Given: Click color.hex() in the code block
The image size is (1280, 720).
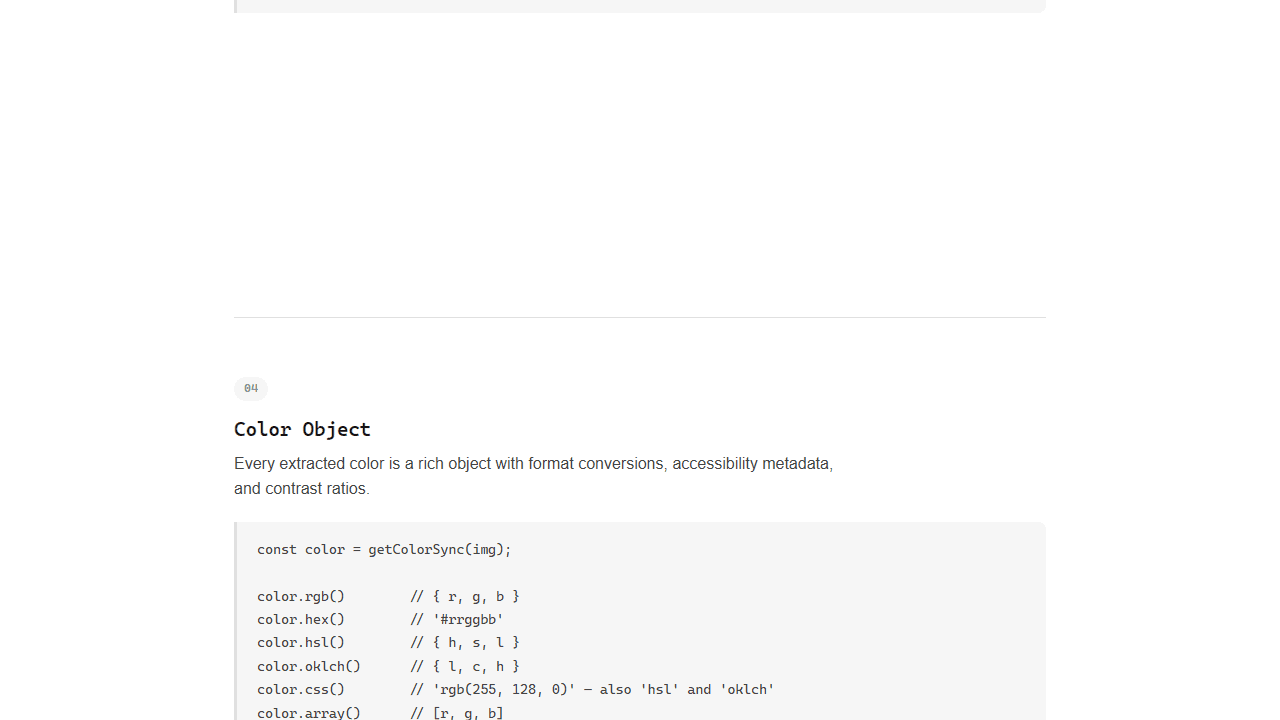Looking at the screenshot, I should [301, 619].
